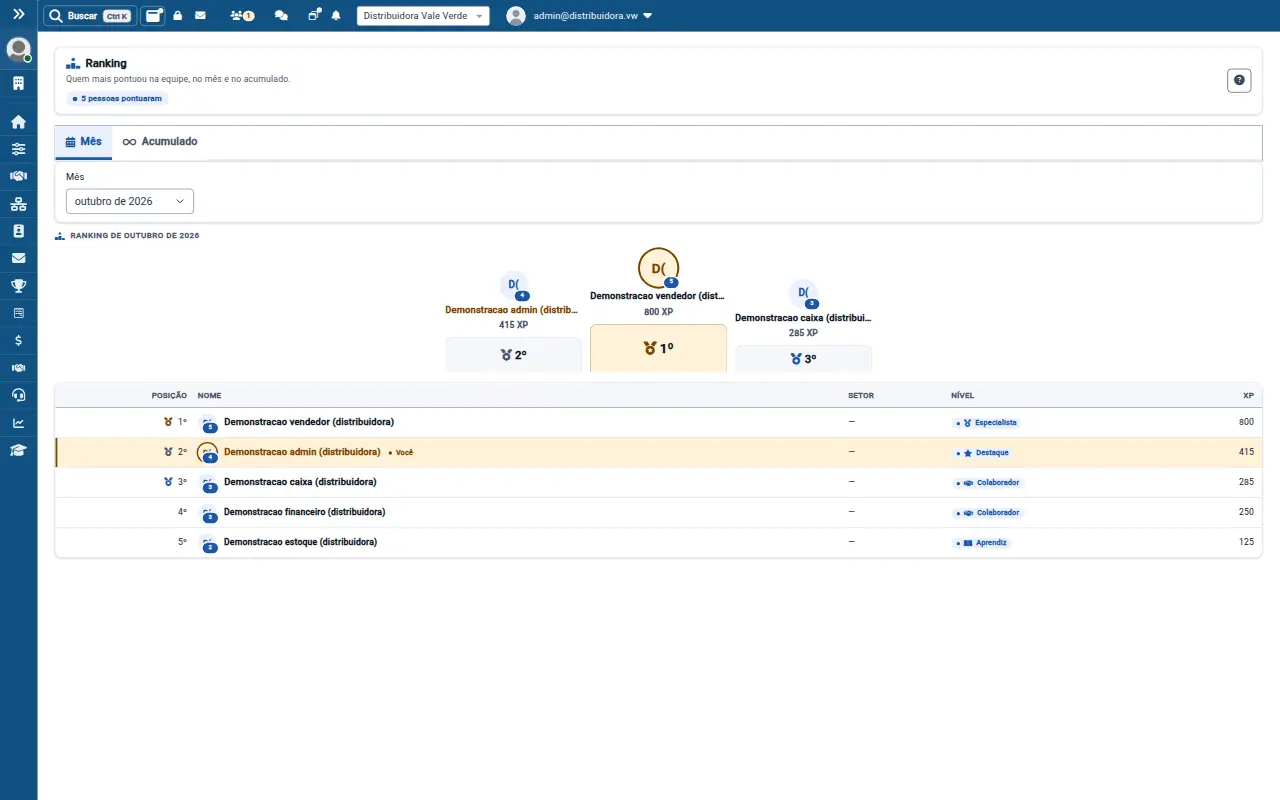Open the home icon in sidebar

(x=18, y=122)
